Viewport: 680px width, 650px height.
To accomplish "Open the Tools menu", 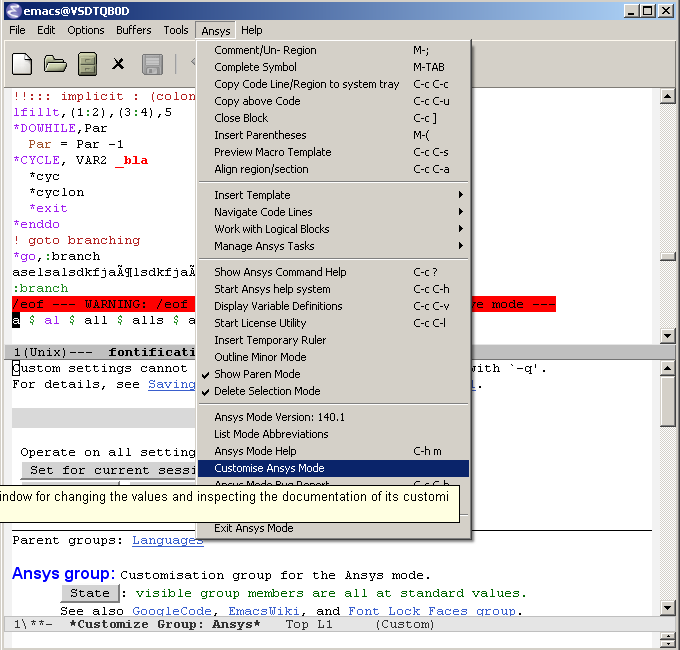I will click(x=176, y=30).
